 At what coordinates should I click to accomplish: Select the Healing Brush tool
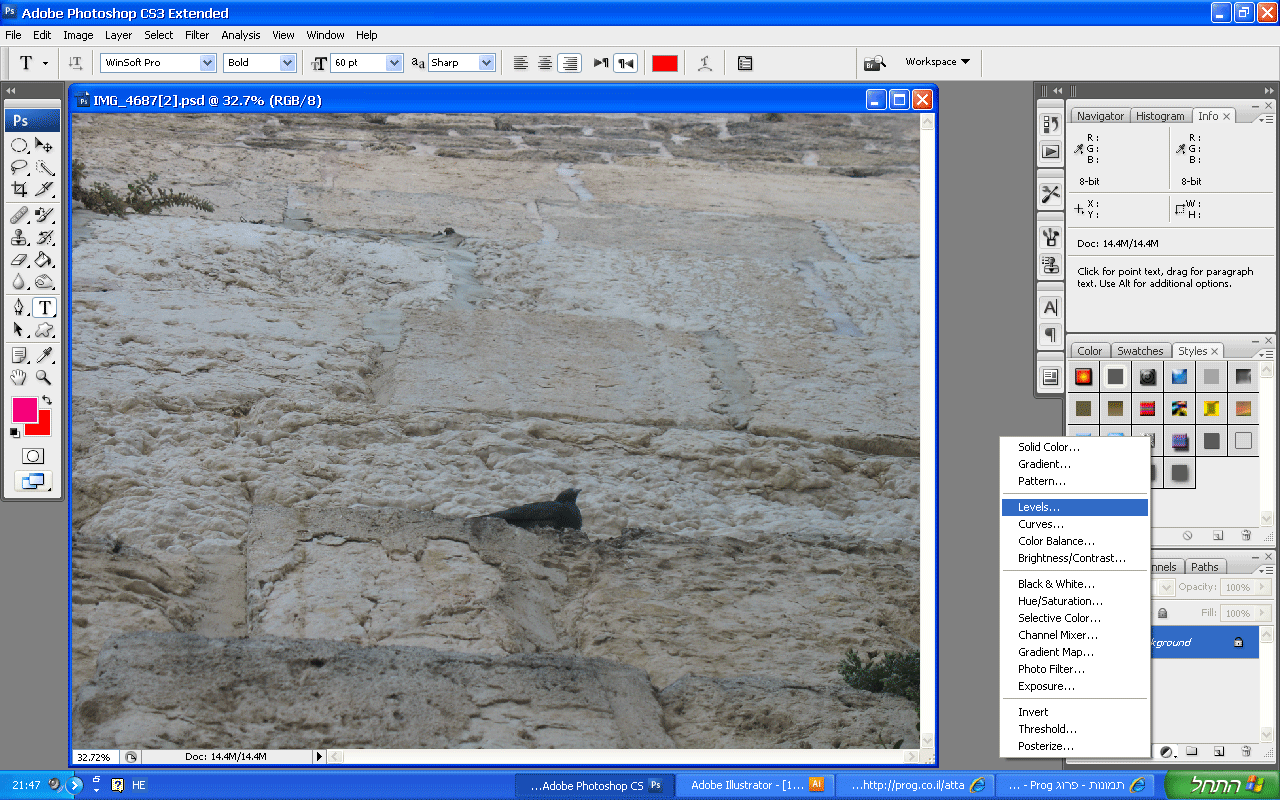click(19, 215)
